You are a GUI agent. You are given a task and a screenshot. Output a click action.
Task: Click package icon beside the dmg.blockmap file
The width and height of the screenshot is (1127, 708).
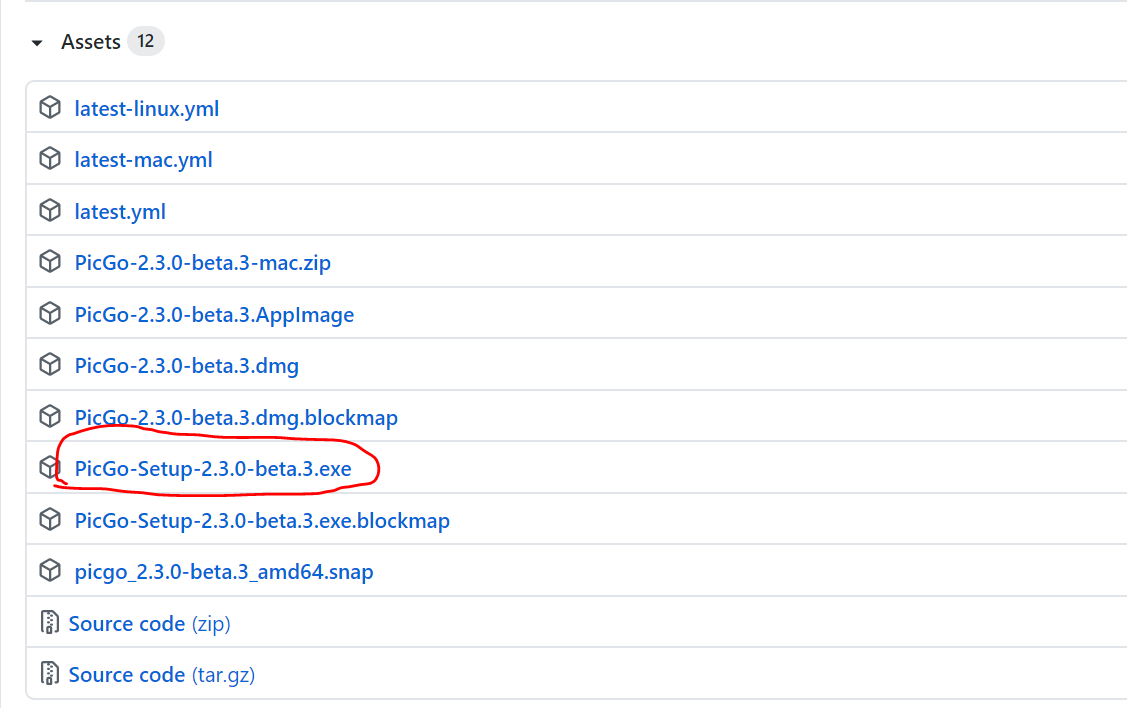click(50, 415)
